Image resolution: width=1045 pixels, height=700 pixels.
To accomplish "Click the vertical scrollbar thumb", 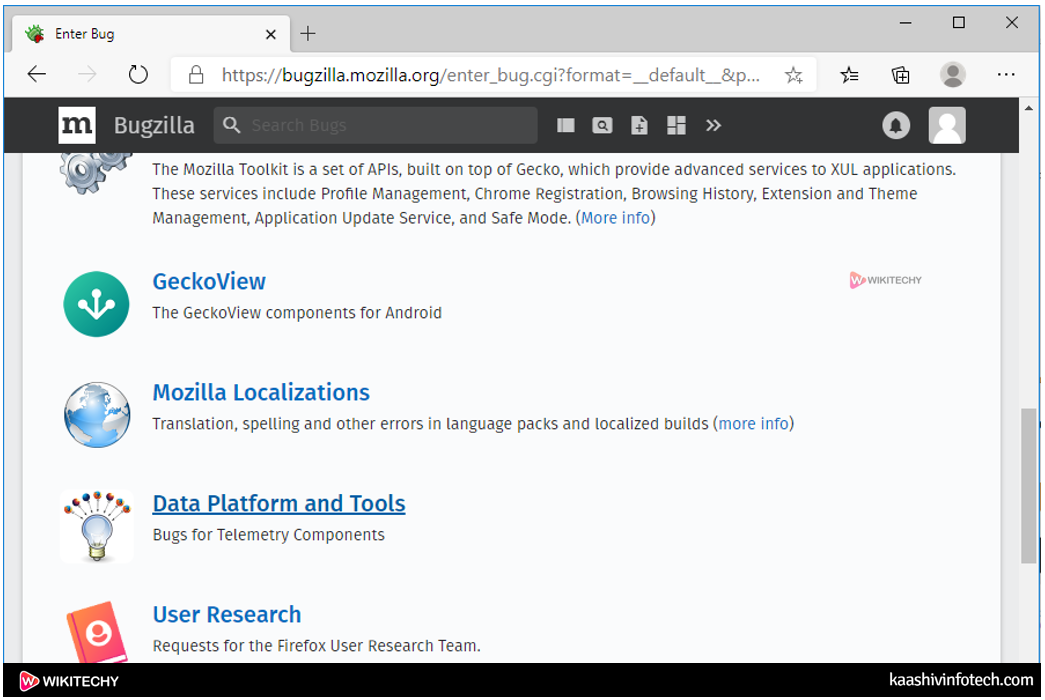I will pos(1029,485).
